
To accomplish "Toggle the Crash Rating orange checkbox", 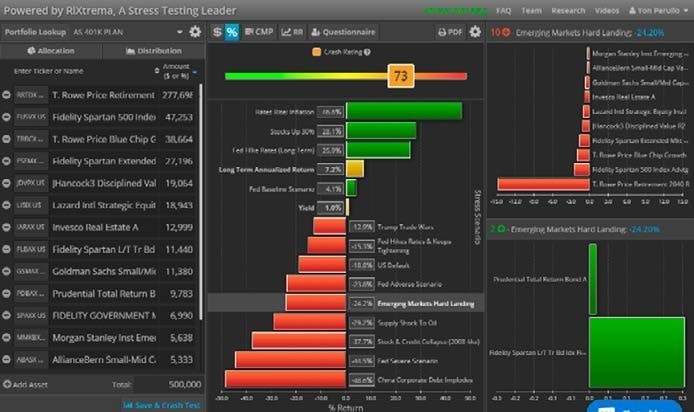I will click(x=316, y=50).
